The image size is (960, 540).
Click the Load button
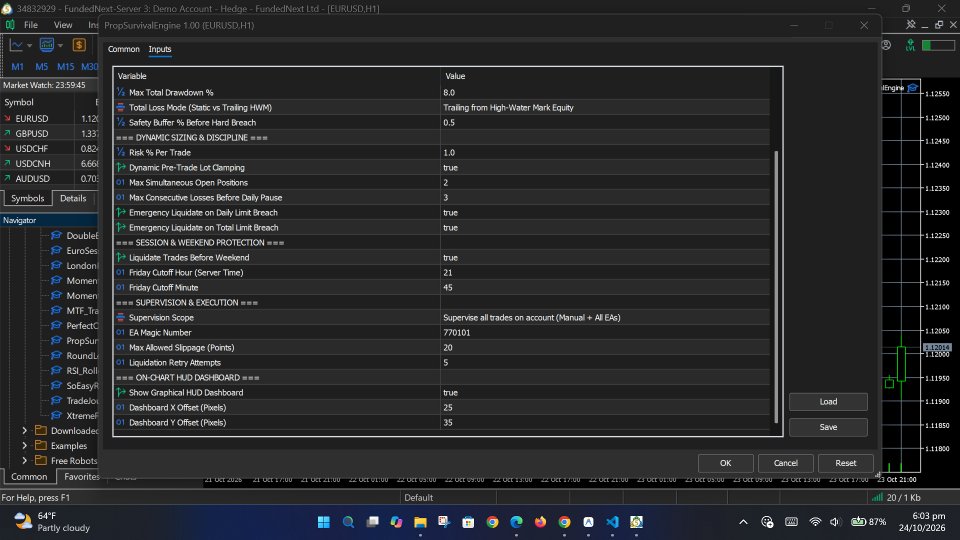pyautogui.click(x=828, y=402)
